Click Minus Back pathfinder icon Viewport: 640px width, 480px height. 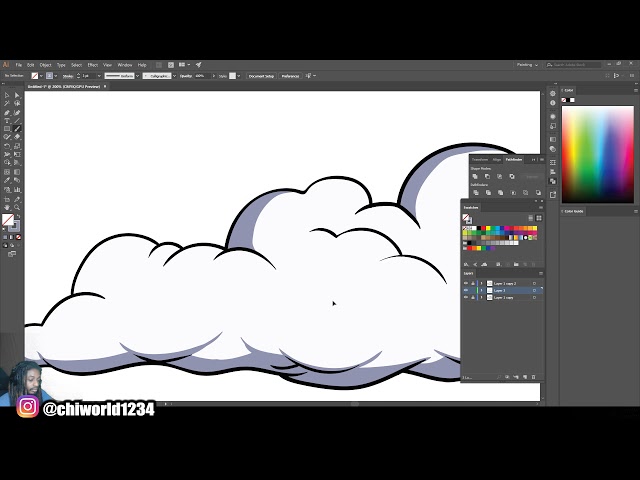(x=538, y=193)
